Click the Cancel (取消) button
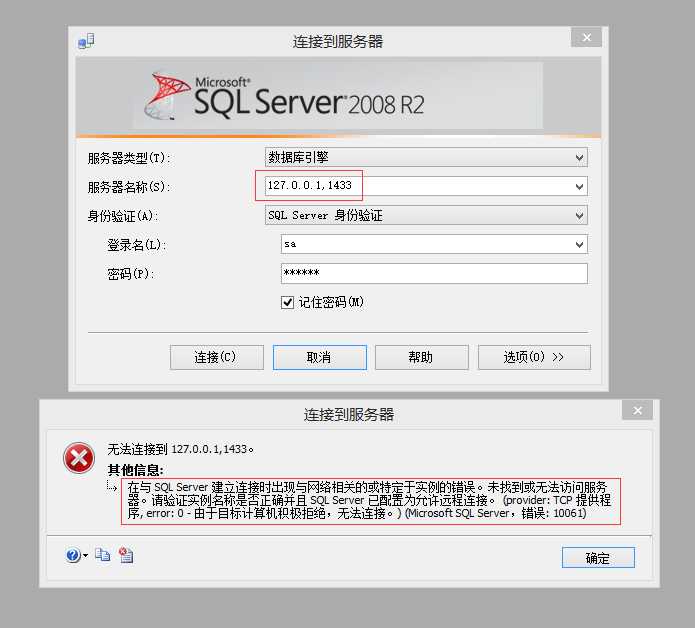 point(320,357)
